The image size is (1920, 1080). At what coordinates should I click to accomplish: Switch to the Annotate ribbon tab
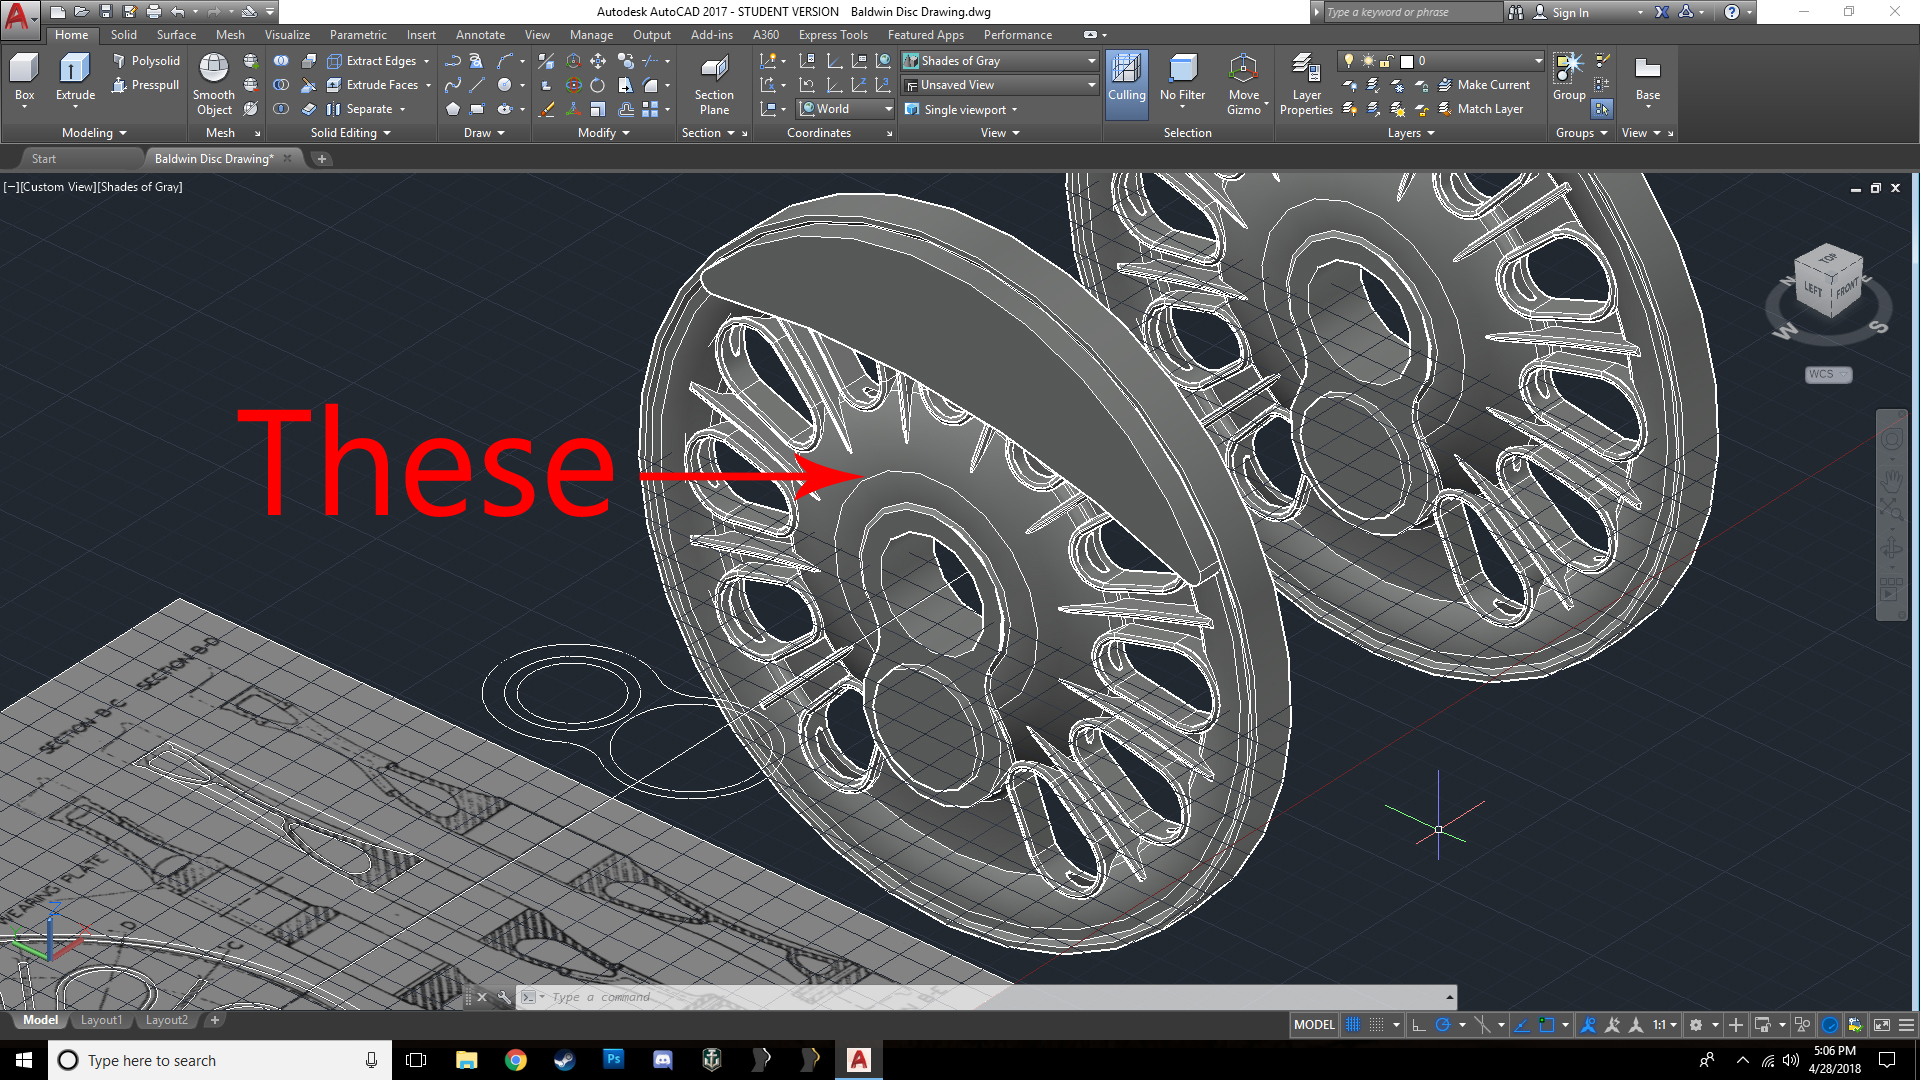pos(480,35)
